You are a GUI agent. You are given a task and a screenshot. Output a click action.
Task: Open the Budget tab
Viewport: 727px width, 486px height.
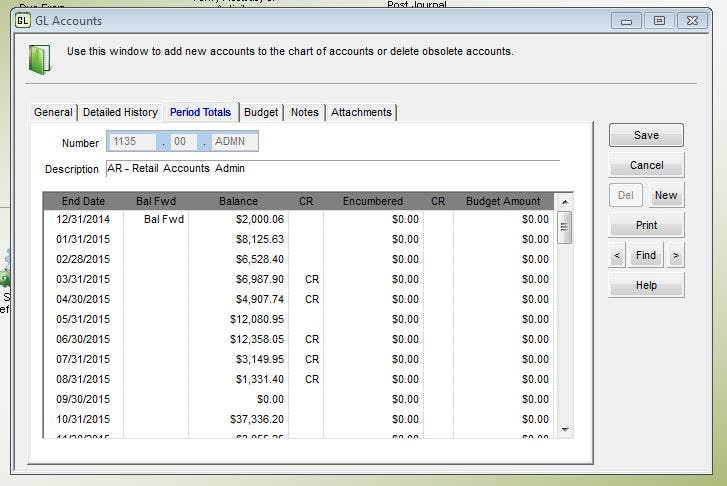click(261, 112)
